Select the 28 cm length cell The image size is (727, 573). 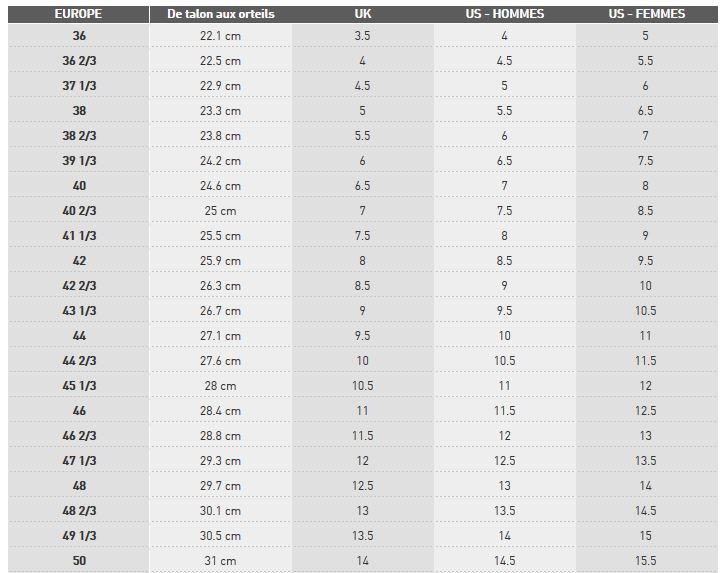coord(220,386)
